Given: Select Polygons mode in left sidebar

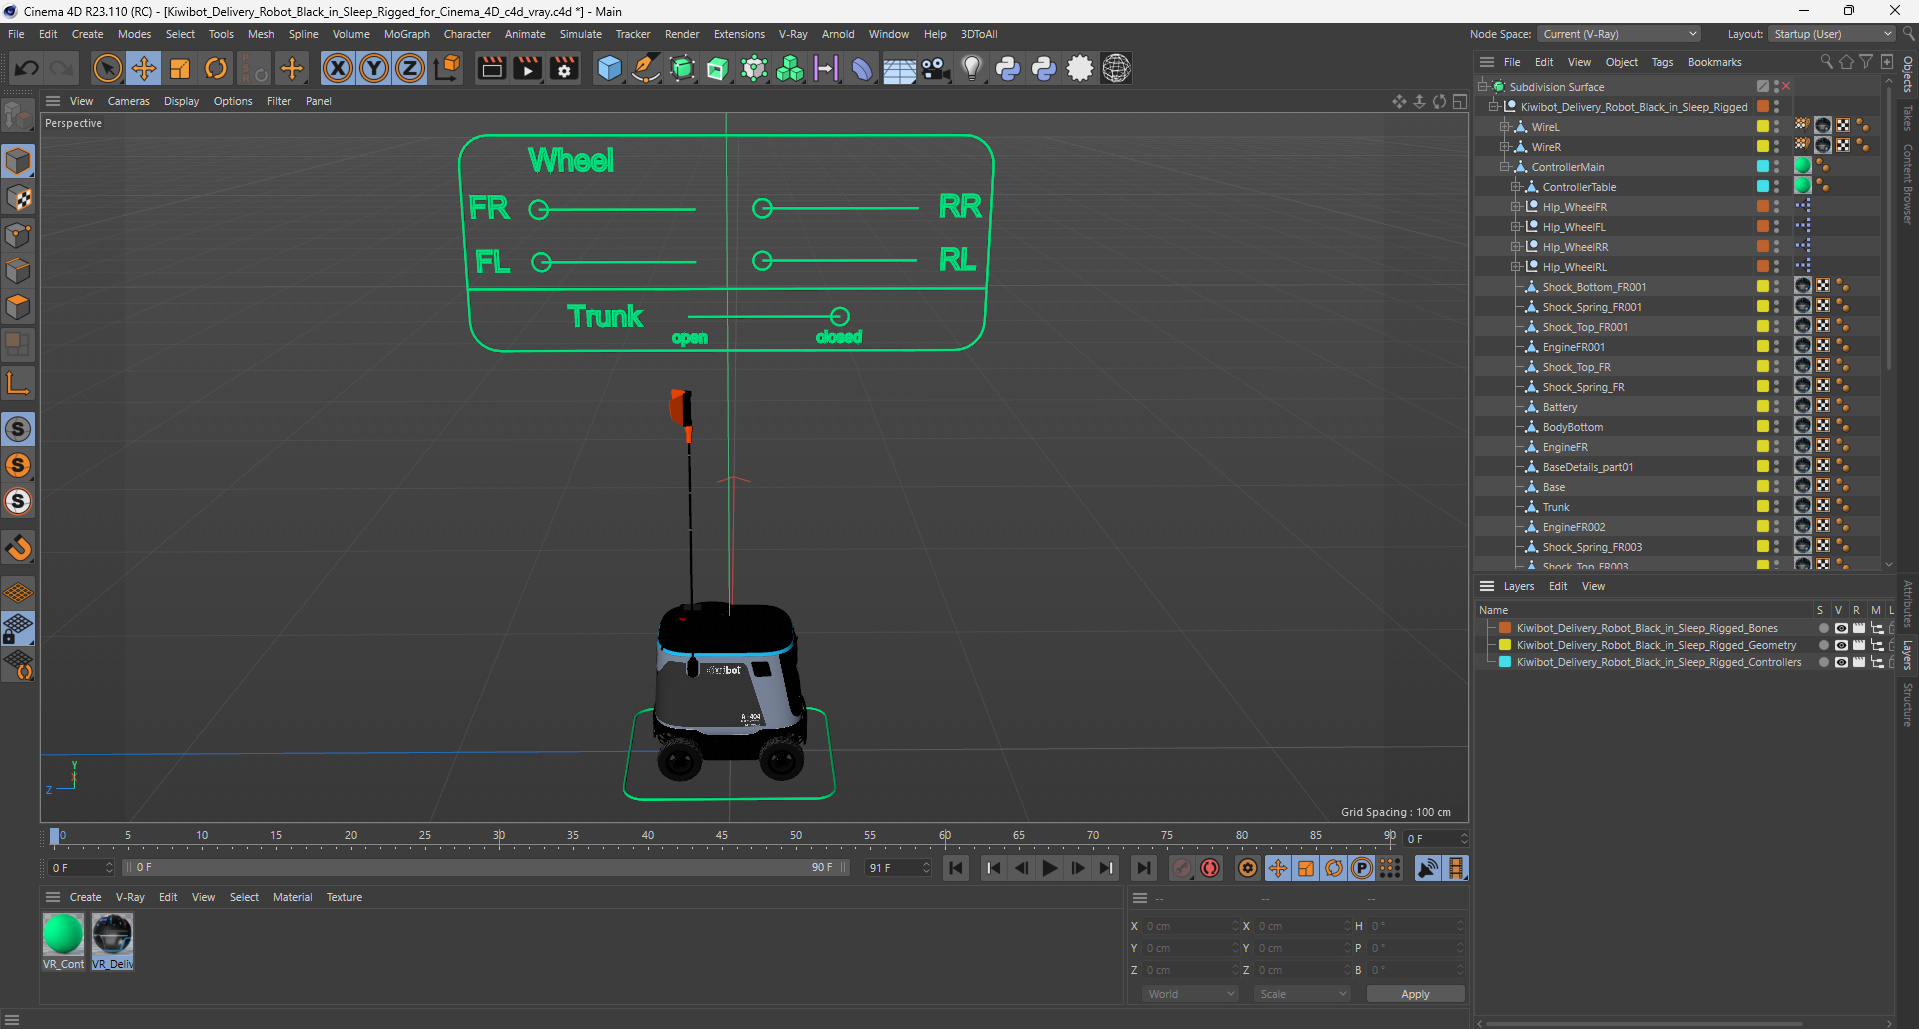Looking at the screenshot, I should tap(18, 306).
